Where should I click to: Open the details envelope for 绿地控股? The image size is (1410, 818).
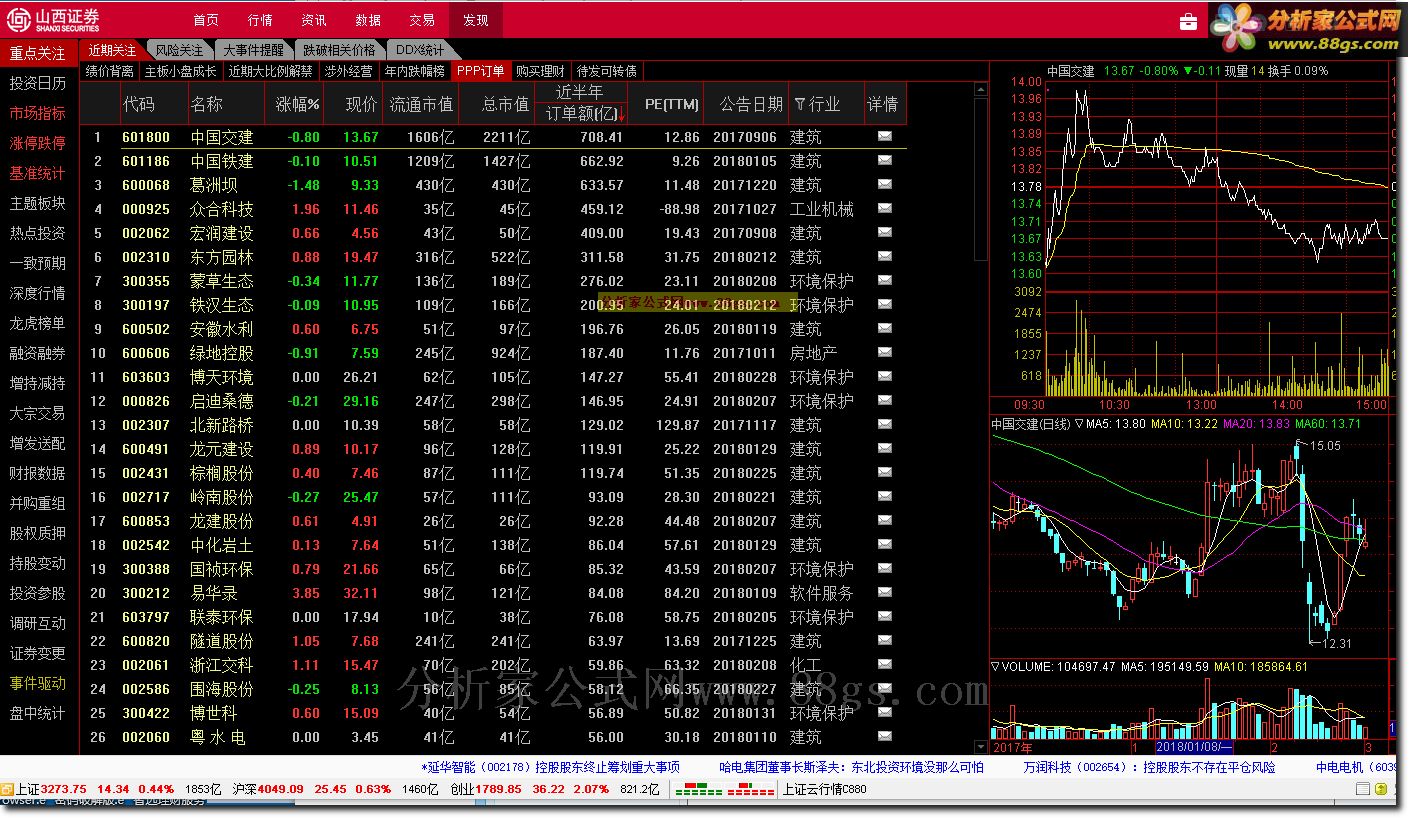point(884,352)
